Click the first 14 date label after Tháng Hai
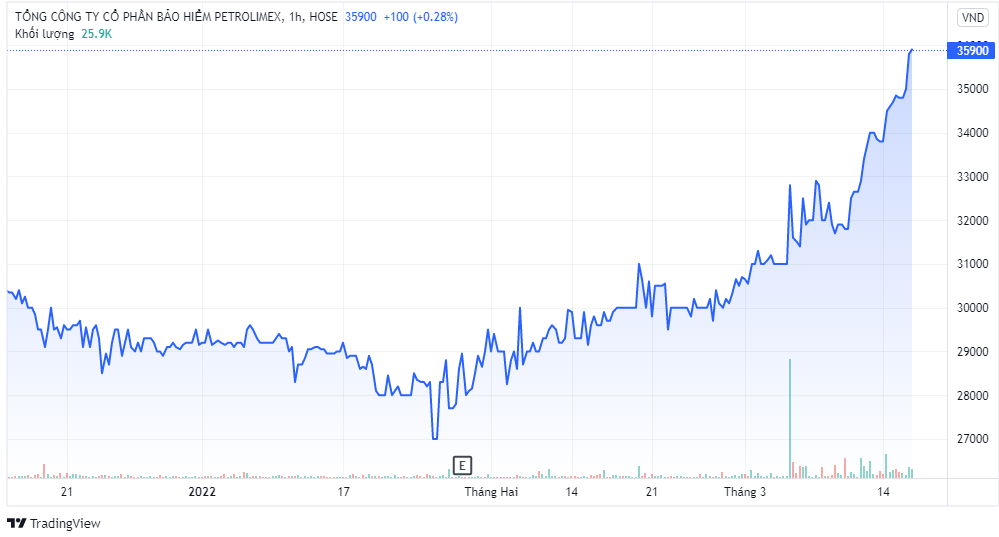Image resolution: width=999 pixels, height=537 pixels. (571, 492)
